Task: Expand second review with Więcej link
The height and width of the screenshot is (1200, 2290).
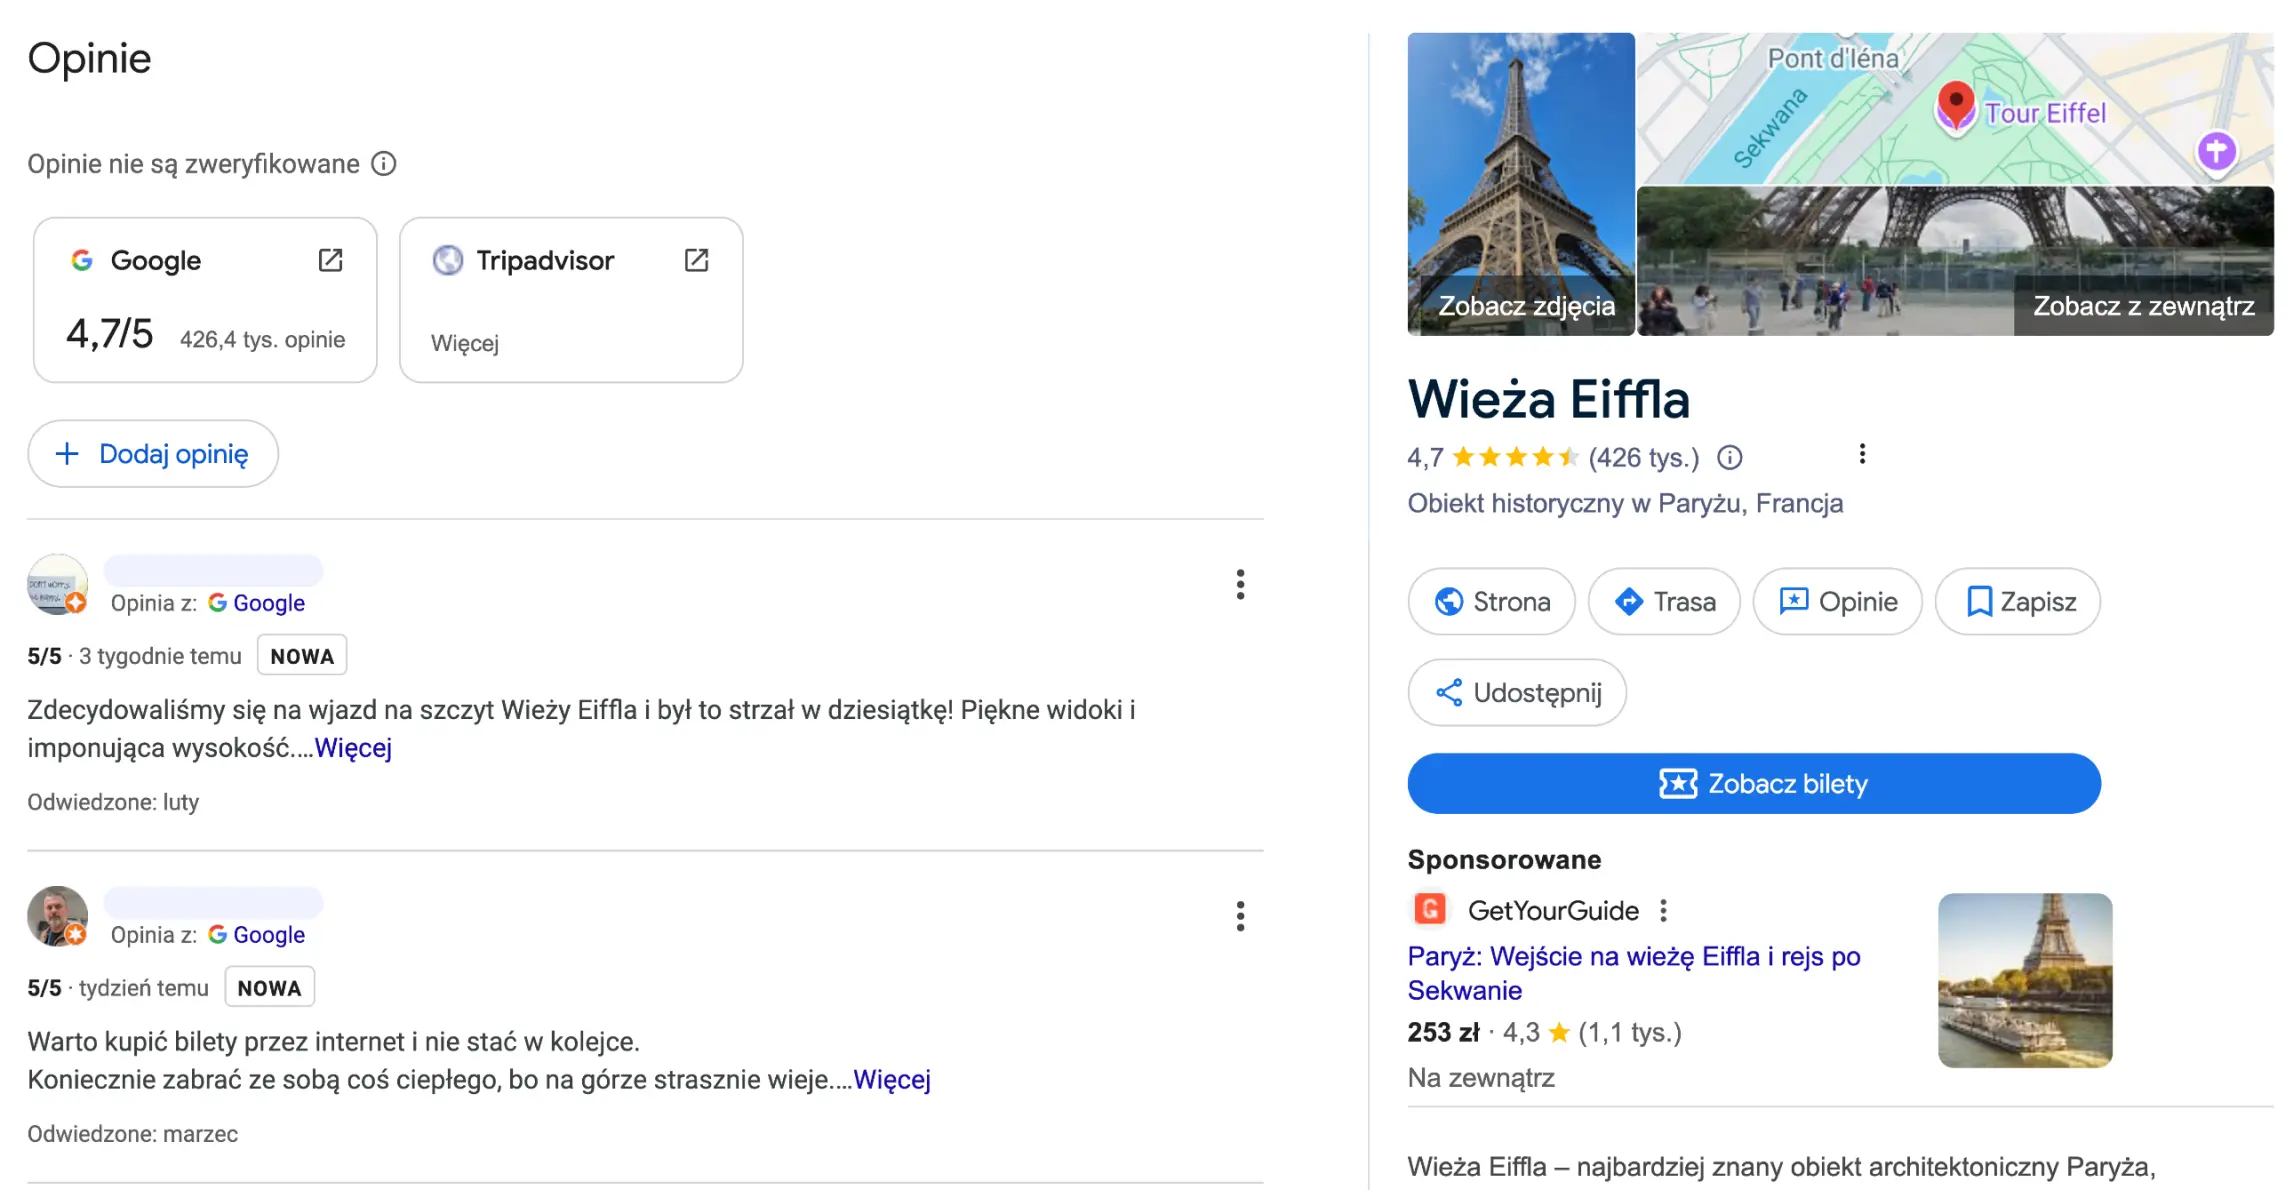Action: click(x=891, y=1080)
